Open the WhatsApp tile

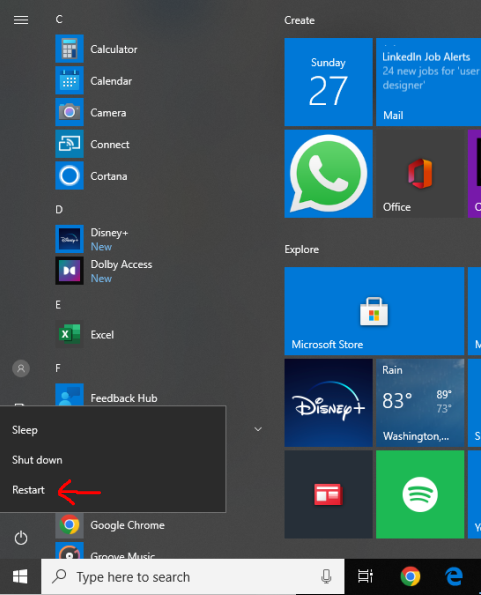(x=329, y=174)
